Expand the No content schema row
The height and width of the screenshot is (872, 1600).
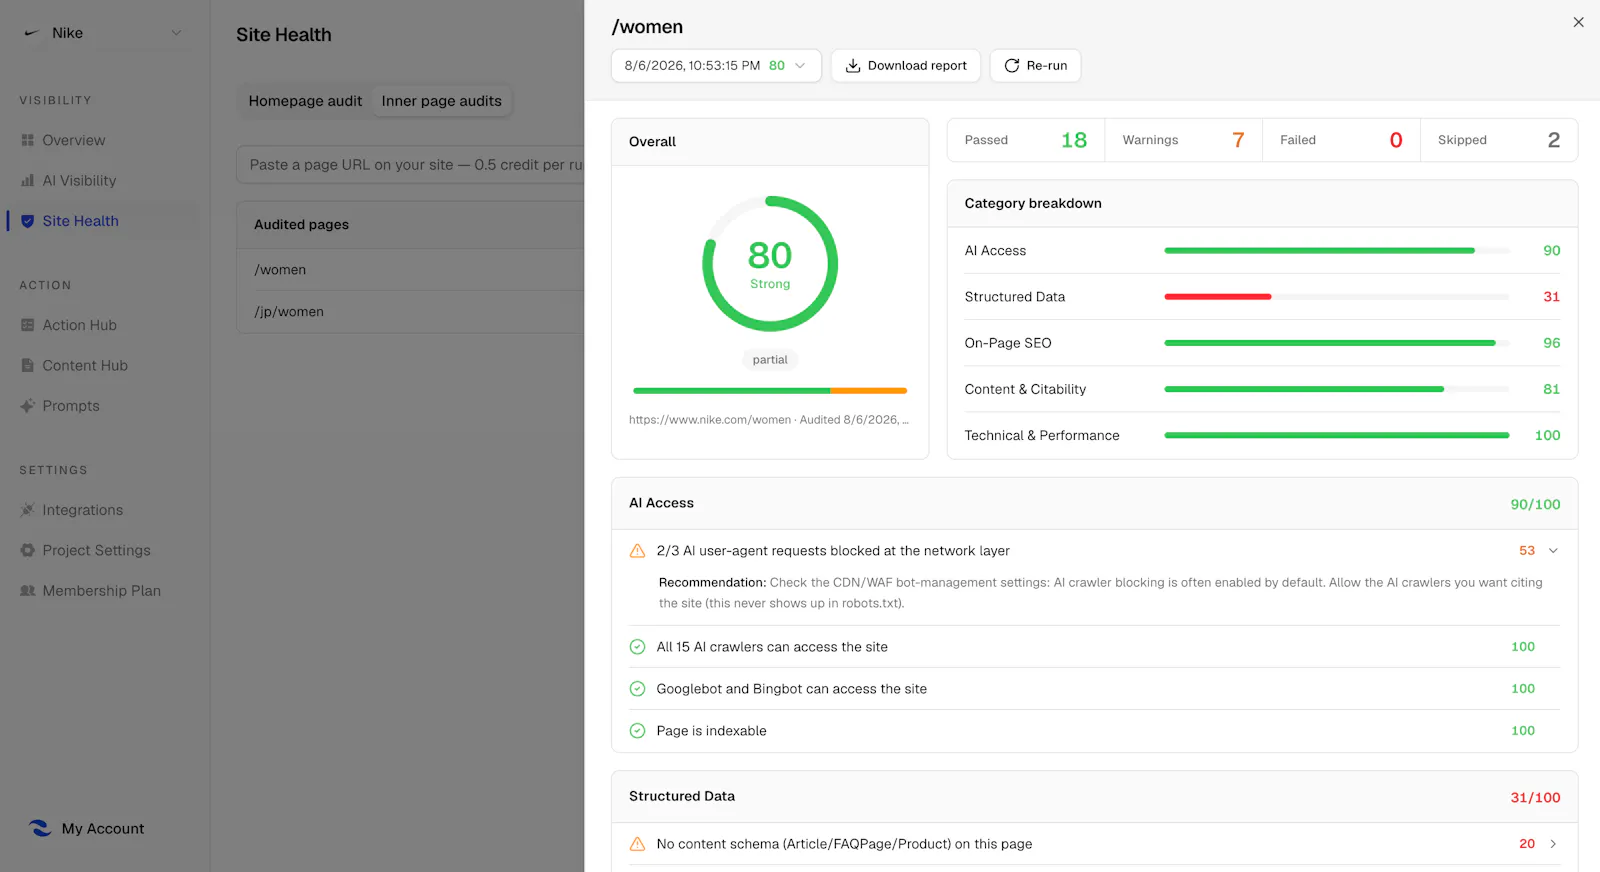click(x=1553, y=844)
